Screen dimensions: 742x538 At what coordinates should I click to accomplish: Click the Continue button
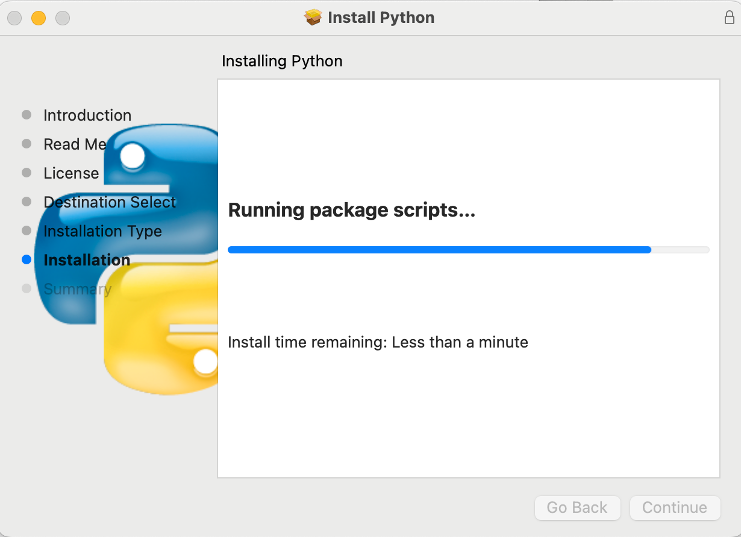(674, 507)
